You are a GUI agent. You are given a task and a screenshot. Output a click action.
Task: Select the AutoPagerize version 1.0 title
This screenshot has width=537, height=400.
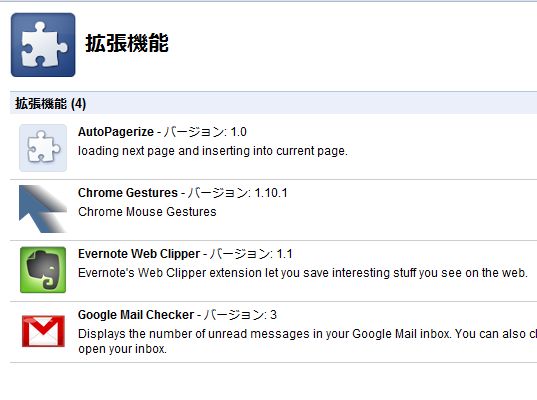tap(162, 132)
